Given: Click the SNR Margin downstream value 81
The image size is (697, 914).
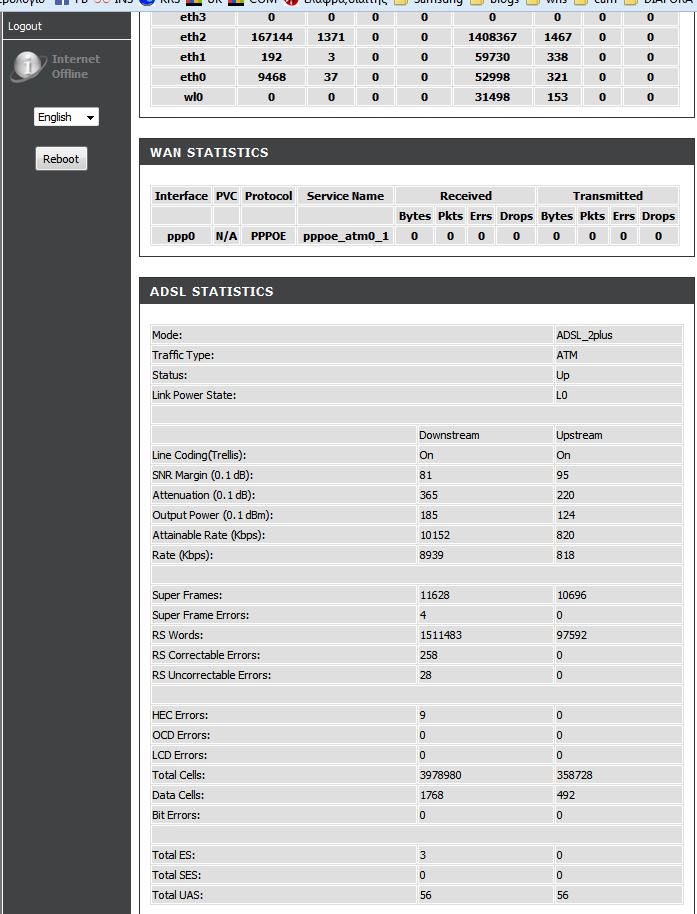Looking at the screenshot, I should click(x=425, y=475).
